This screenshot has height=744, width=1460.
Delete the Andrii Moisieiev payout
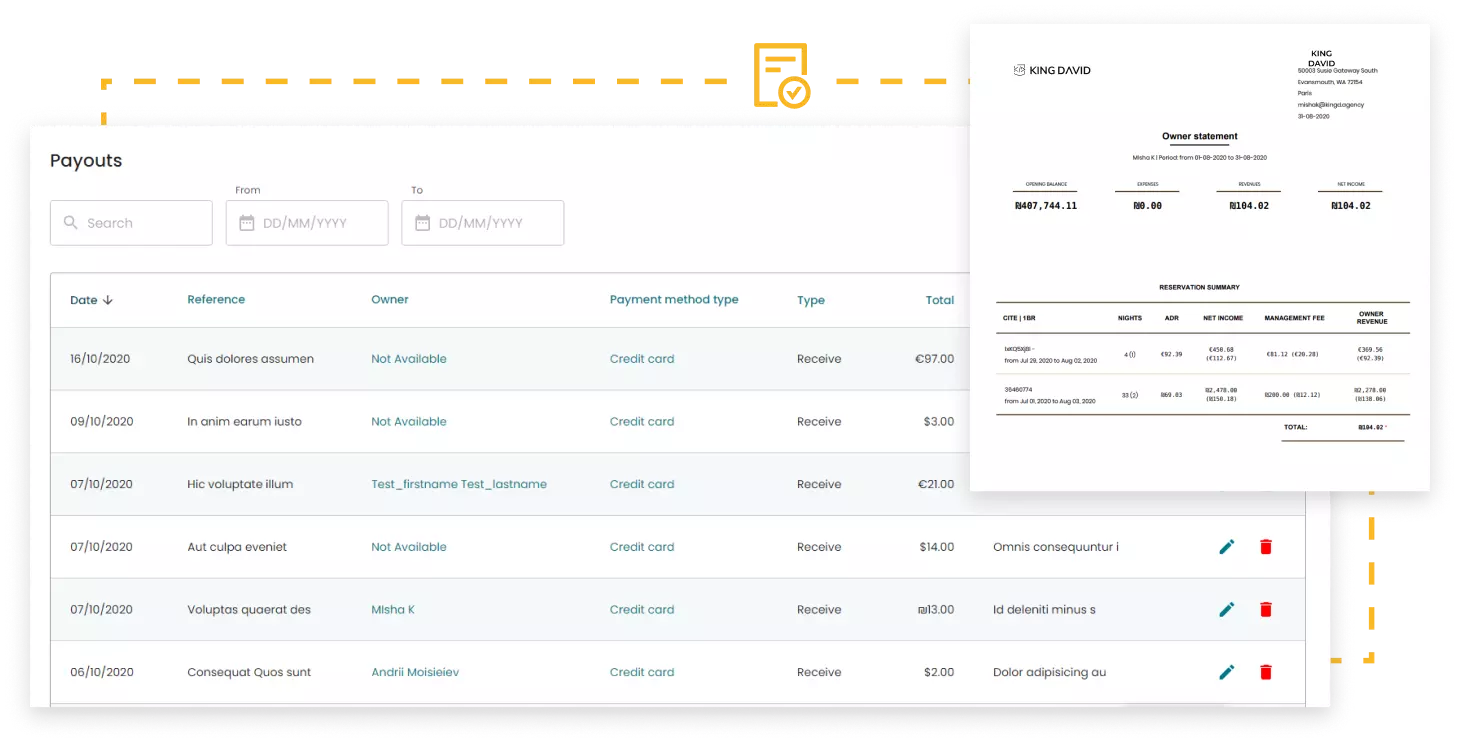1266,672
